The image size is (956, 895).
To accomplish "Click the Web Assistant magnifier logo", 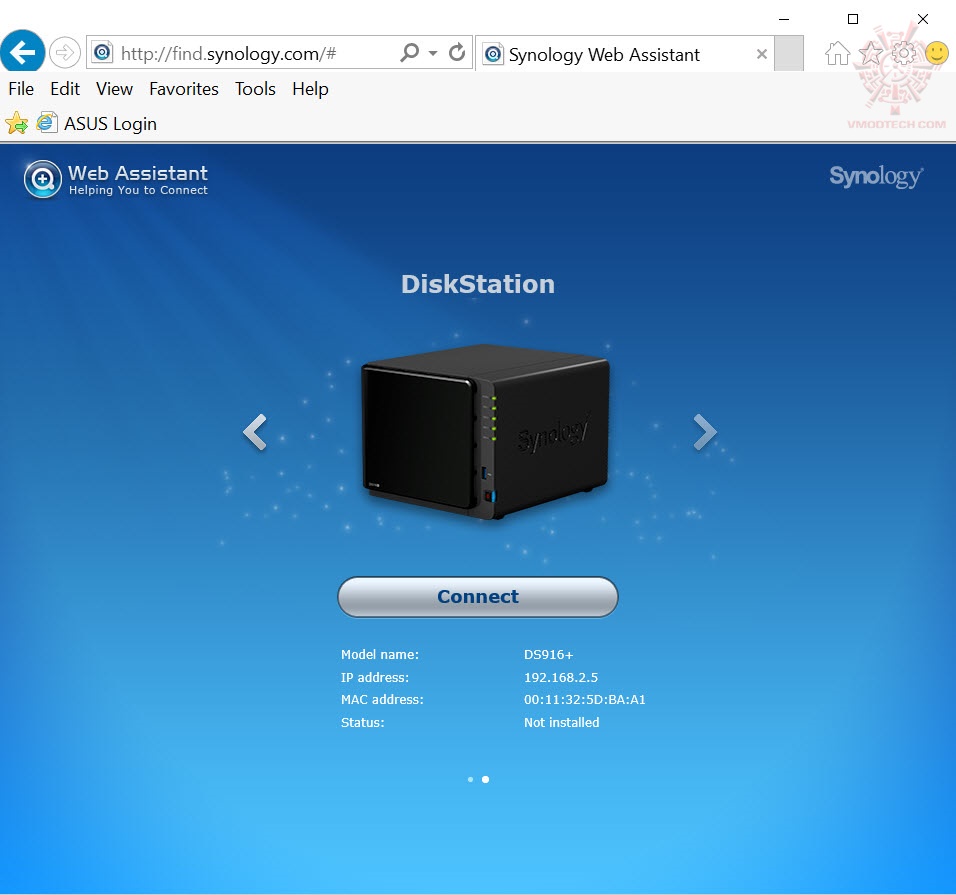I will tap(43, 179).
